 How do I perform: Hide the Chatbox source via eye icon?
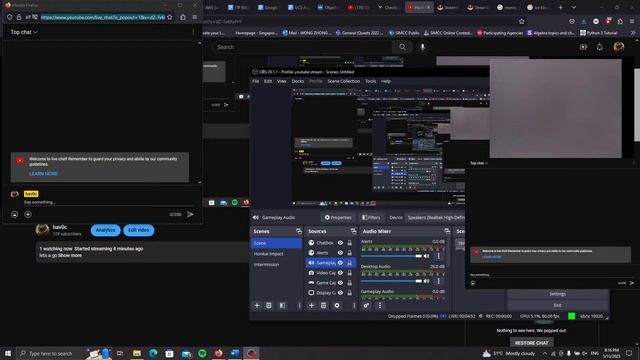340,243
